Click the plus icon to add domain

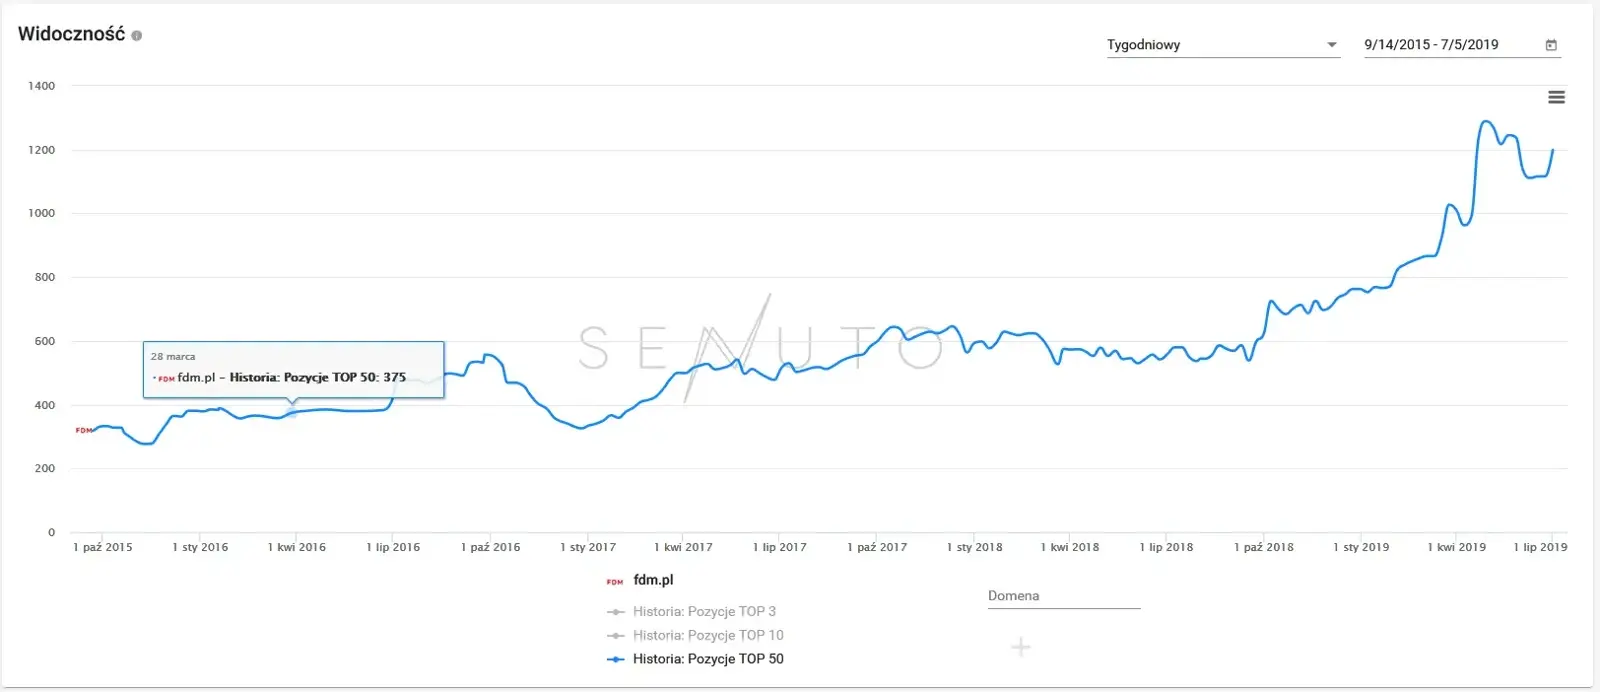pyautogui.click(x=1020, y=647)
